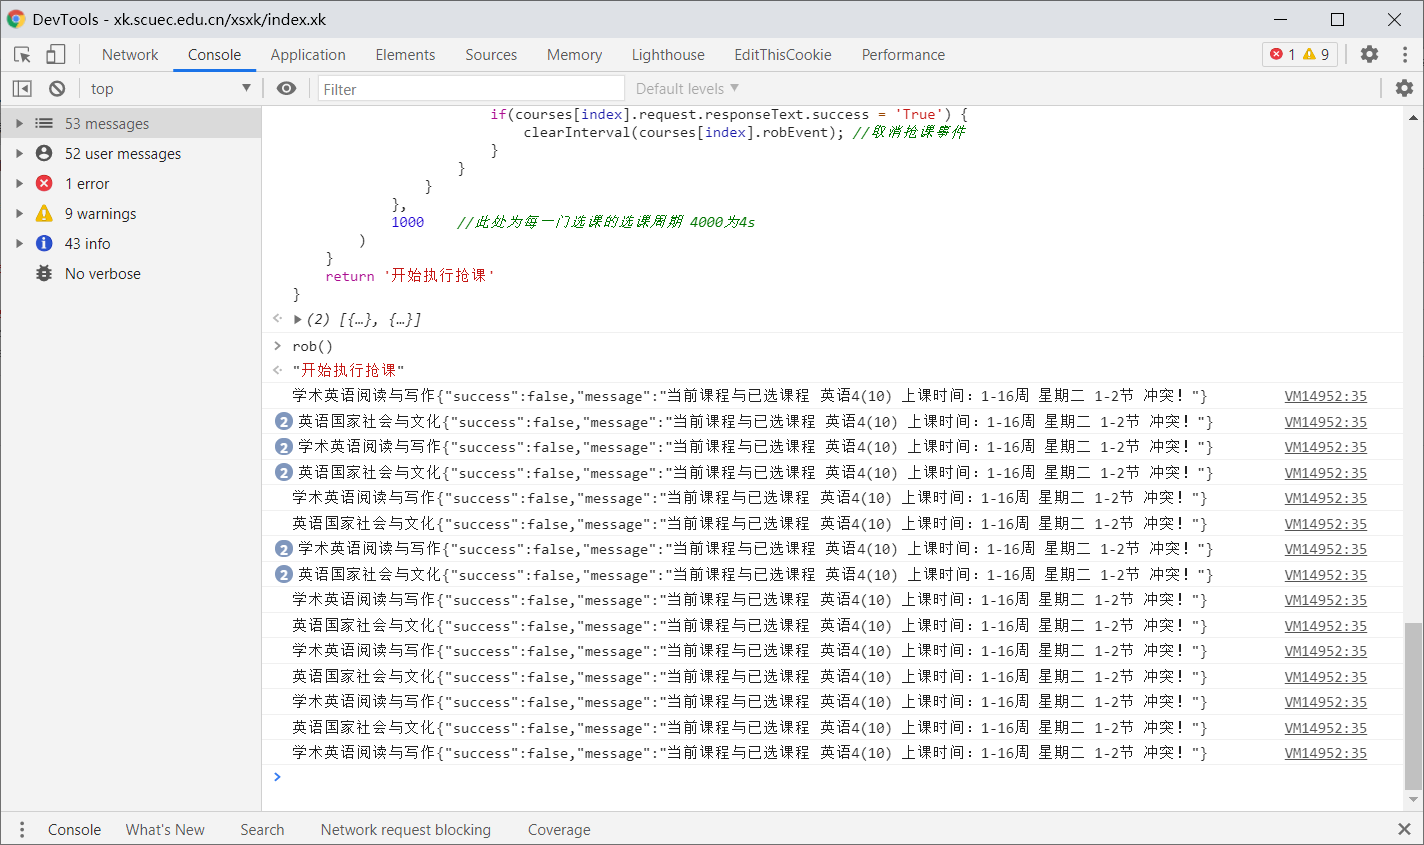Screen dimensions: 1424x845
Task: Open the Performance tab
Action: point(903,55)
